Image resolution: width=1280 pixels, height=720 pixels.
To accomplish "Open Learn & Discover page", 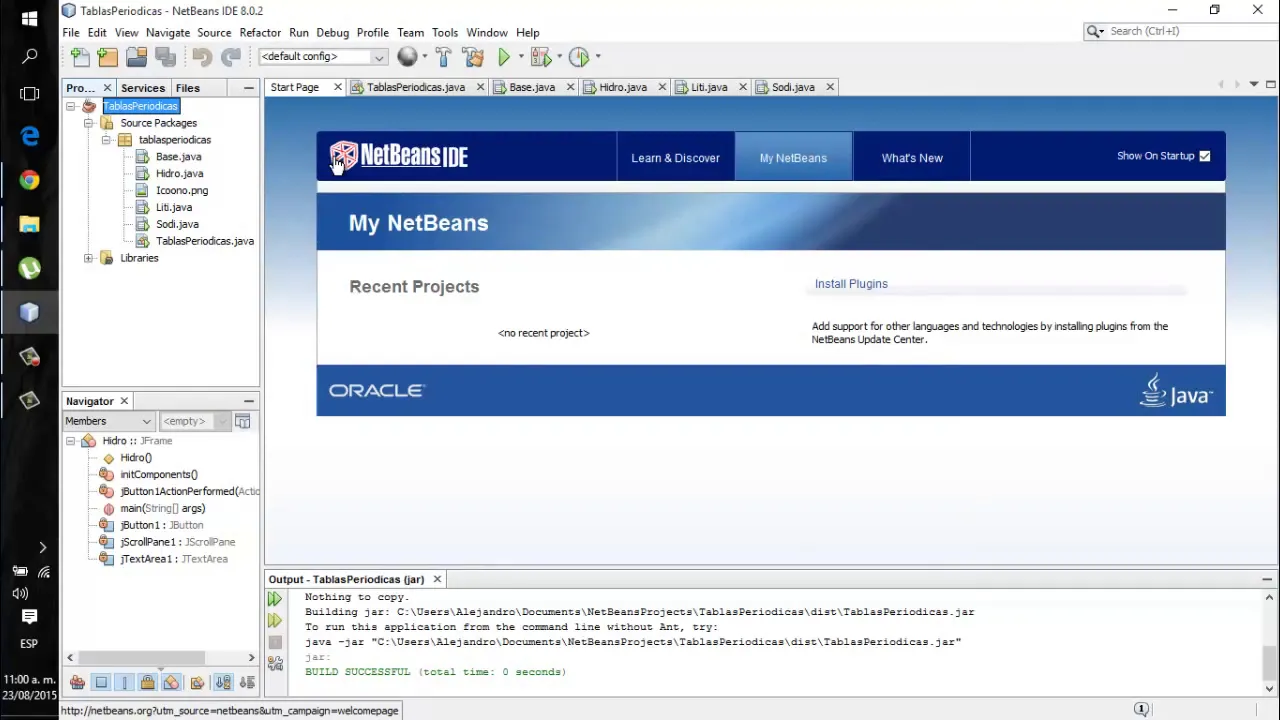I will tap(675, 158).
